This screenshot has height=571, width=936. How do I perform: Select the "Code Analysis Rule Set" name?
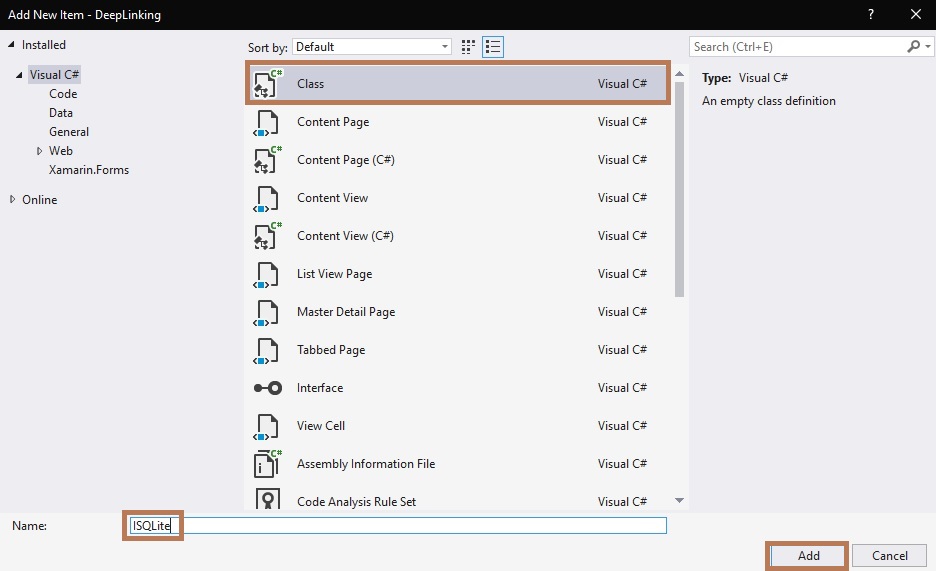(x=356, y=502)
